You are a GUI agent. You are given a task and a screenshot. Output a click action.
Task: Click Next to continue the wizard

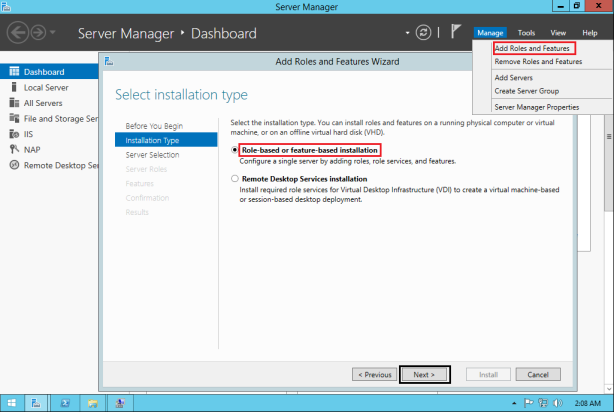(424, 374)
